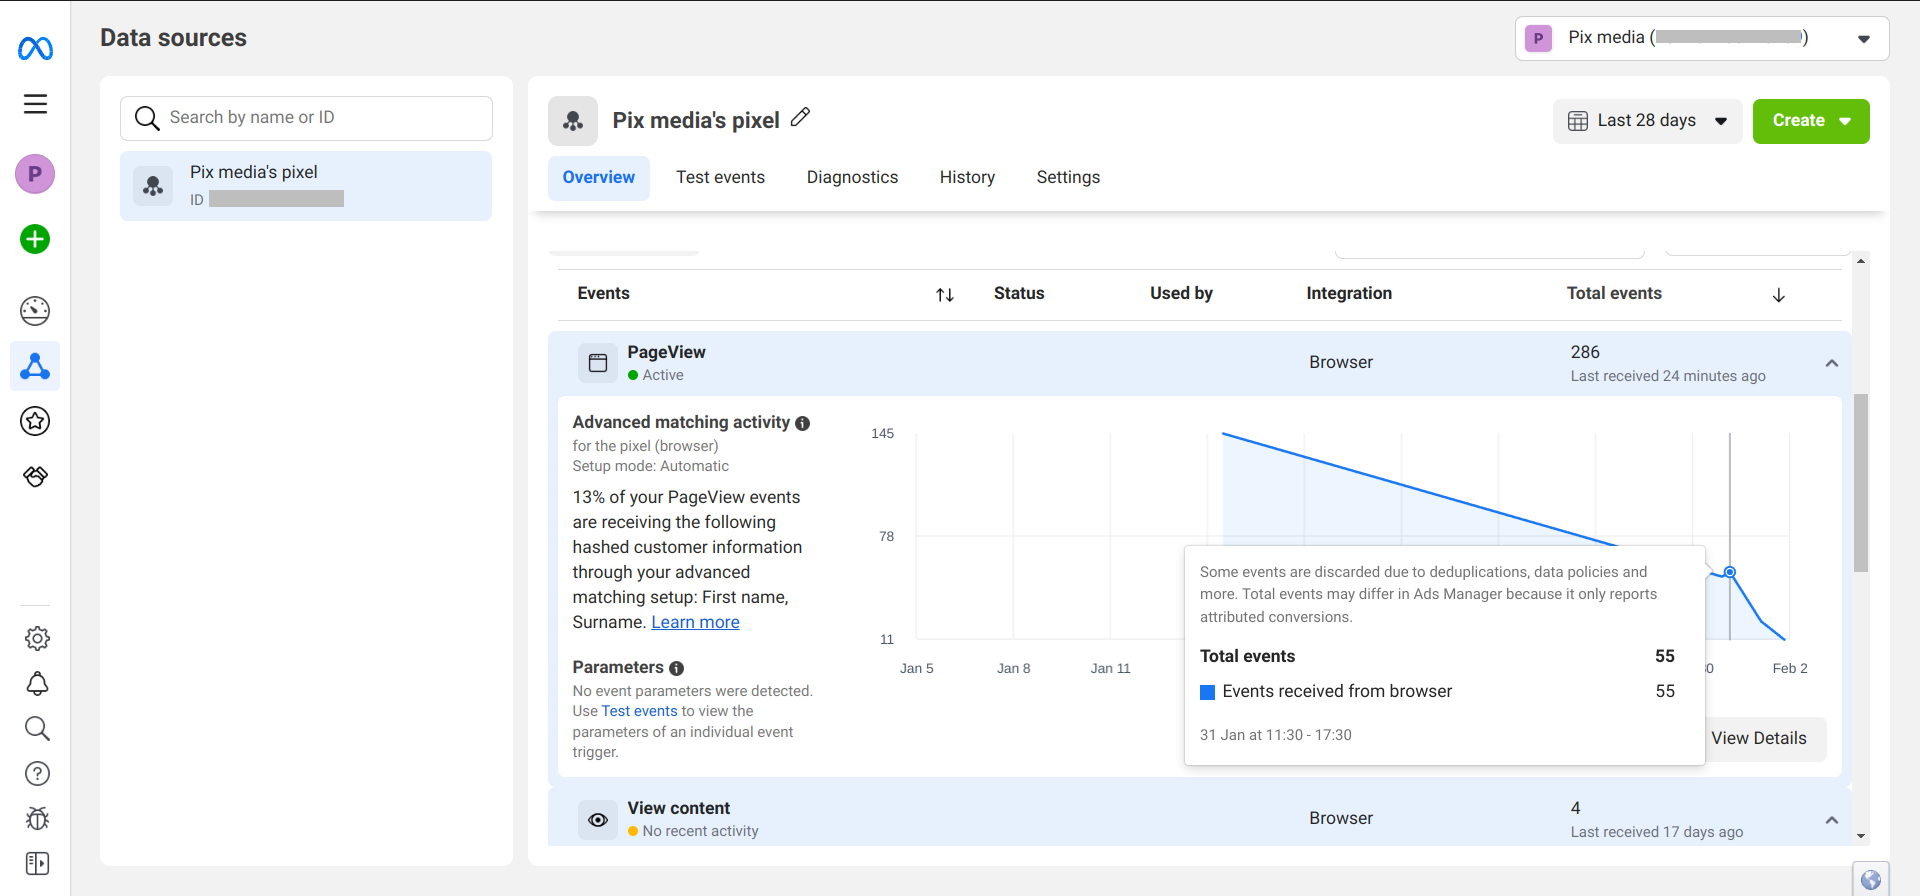Click the vertical scrollbar thumb
Screen dimensions: 1920x896
click(x=1860, y=482)
